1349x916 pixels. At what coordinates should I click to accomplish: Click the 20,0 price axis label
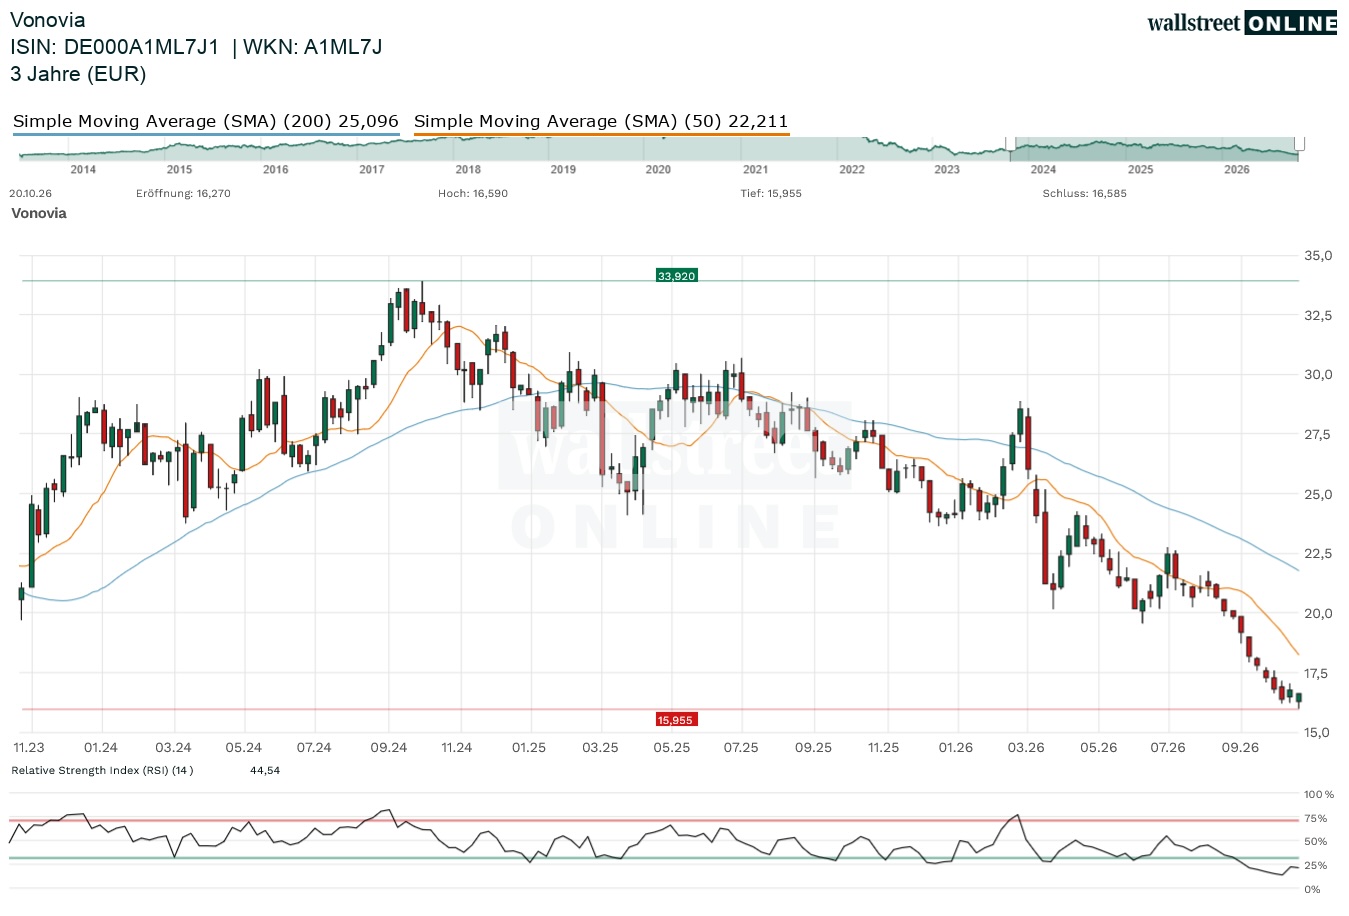point(1319,614)
